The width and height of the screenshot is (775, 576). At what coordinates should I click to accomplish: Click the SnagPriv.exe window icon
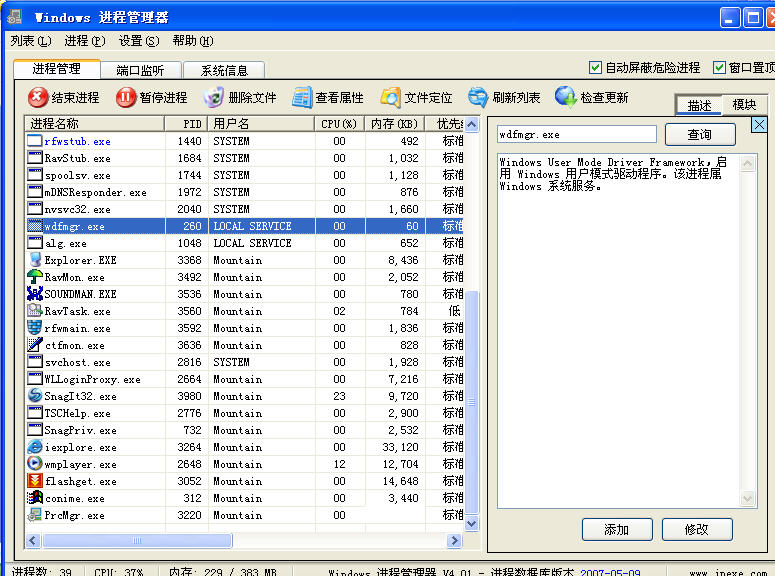(x=35, y=430)
